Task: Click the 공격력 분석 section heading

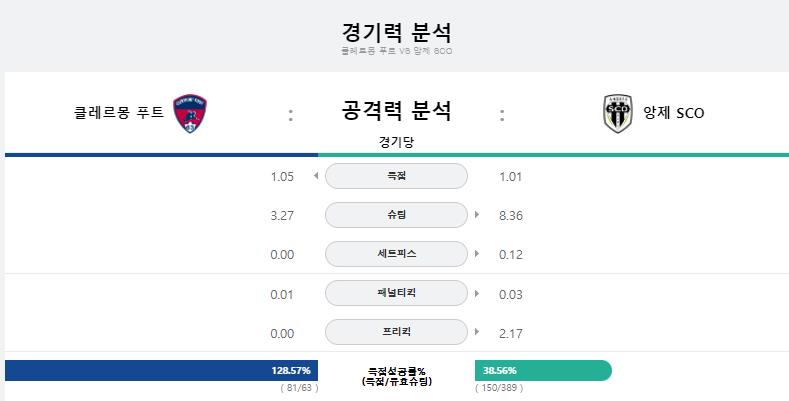Action: [396, 111]
